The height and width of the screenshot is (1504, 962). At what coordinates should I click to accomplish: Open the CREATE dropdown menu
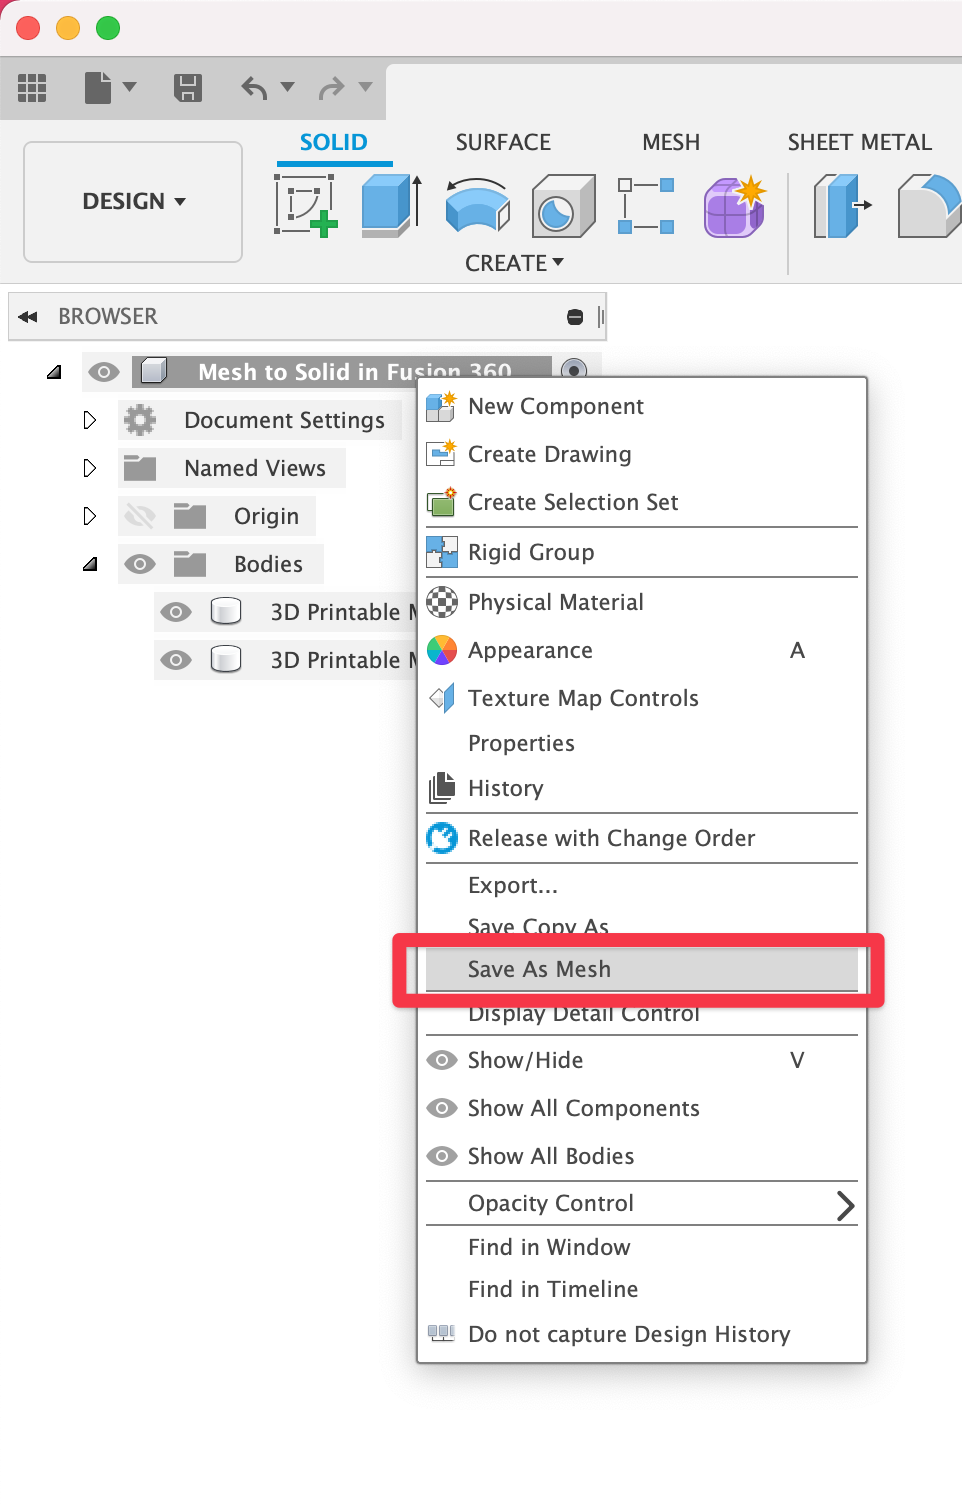[514, 263]
